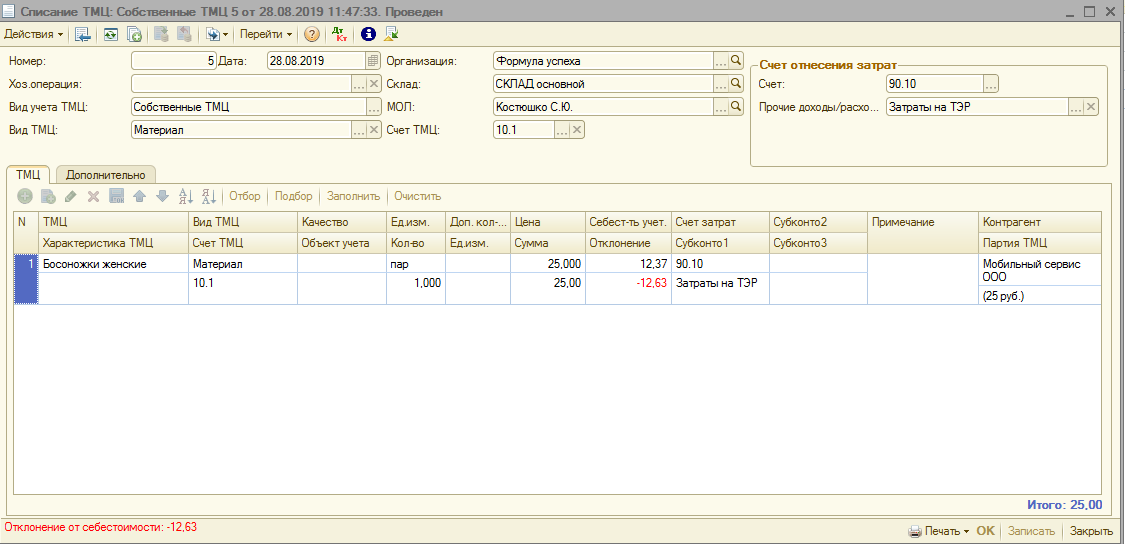The width and height of the screenshot is (1125, 544).
Task: Click the add row icon in ТМЦ table toolbar
Action: 25,196
